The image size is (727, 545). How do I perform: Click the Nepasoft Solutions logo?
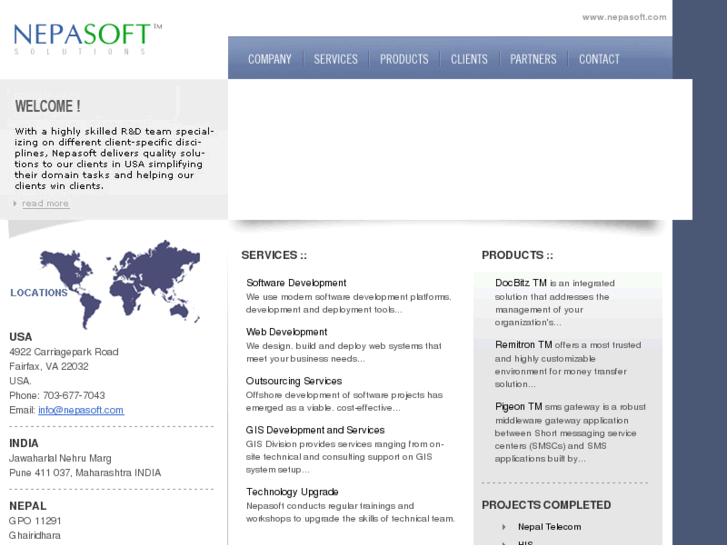click(88, 39)
